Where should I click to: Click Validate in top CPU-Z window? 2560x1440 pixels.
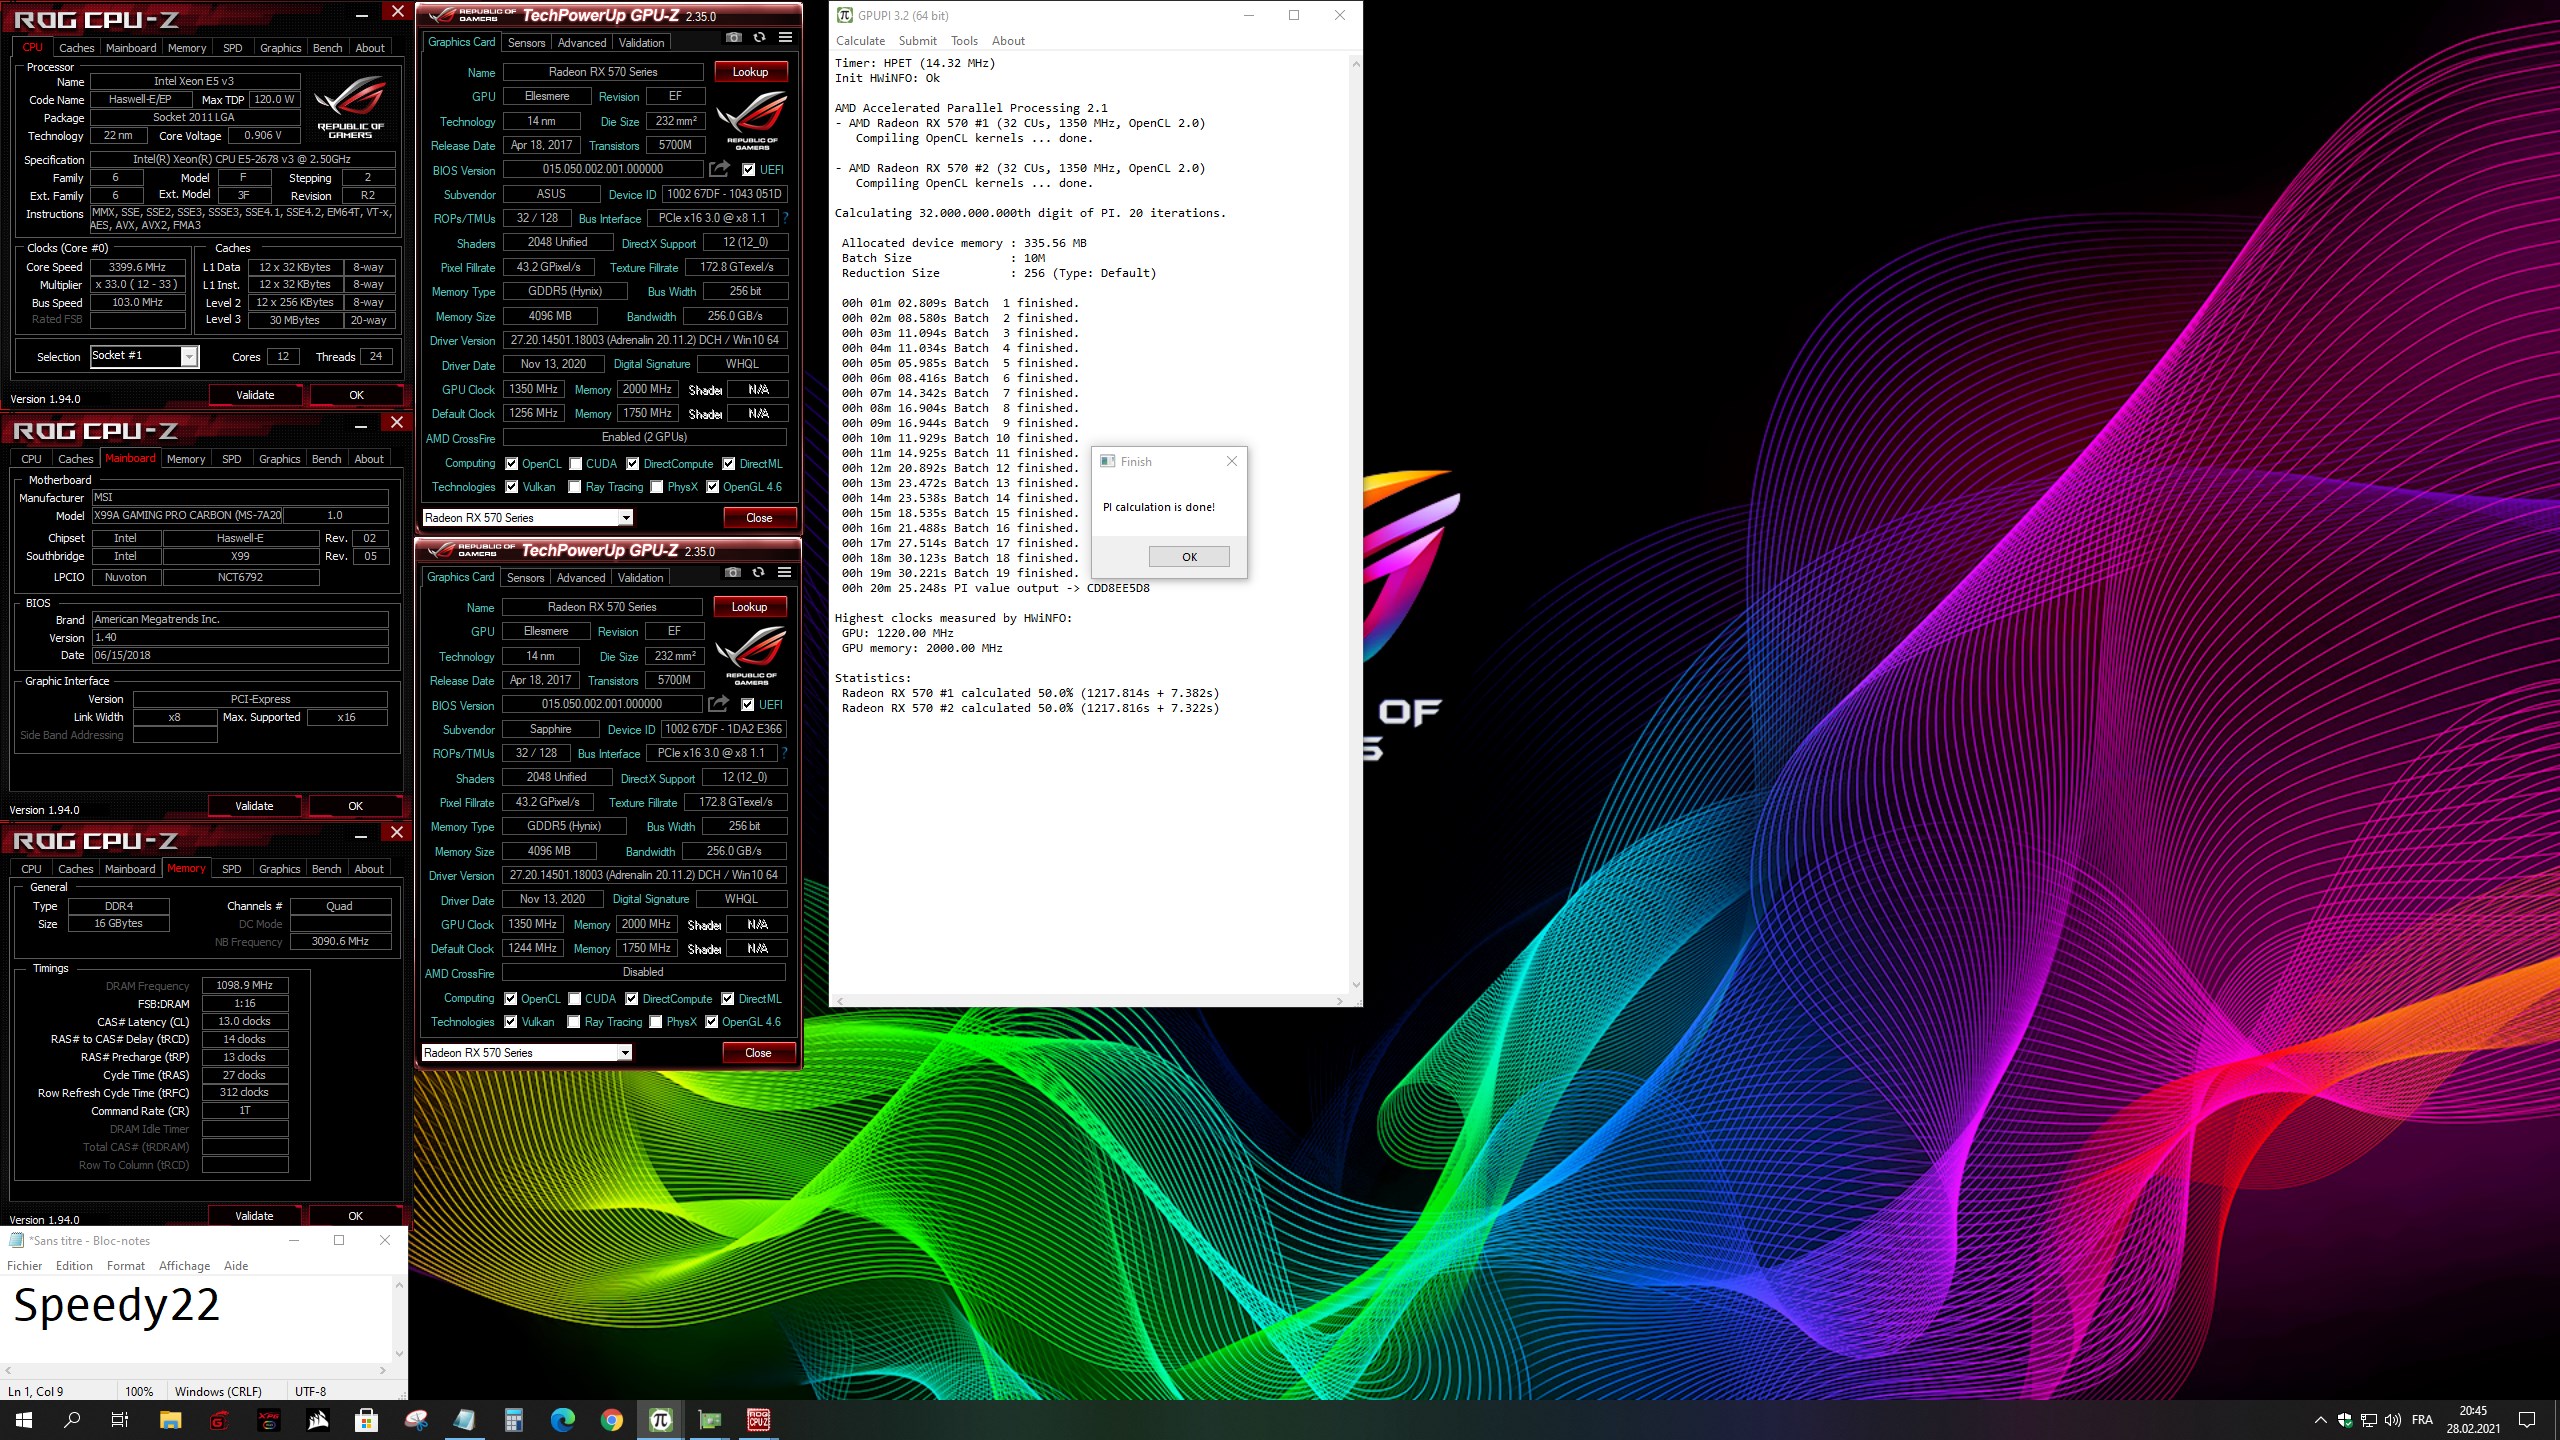coord(255,395)
